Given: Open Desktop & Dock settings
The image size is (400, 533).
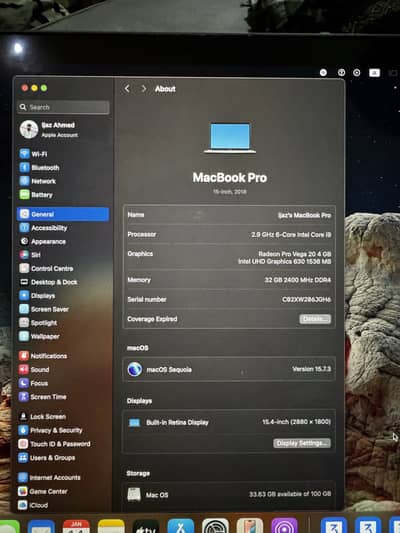Looking at the screenshot, I should [48, 282].
